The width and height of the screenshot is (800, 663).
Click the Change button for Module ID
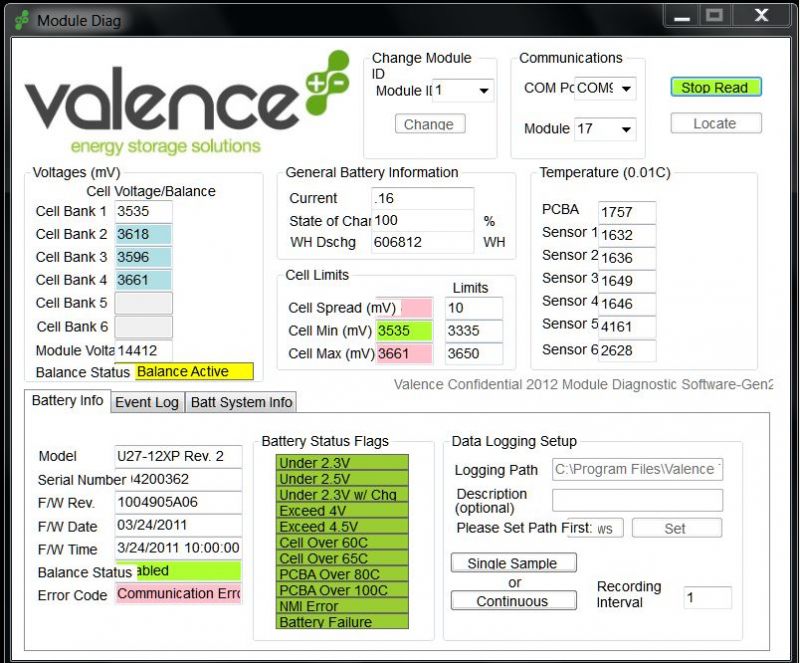point(430,124)
